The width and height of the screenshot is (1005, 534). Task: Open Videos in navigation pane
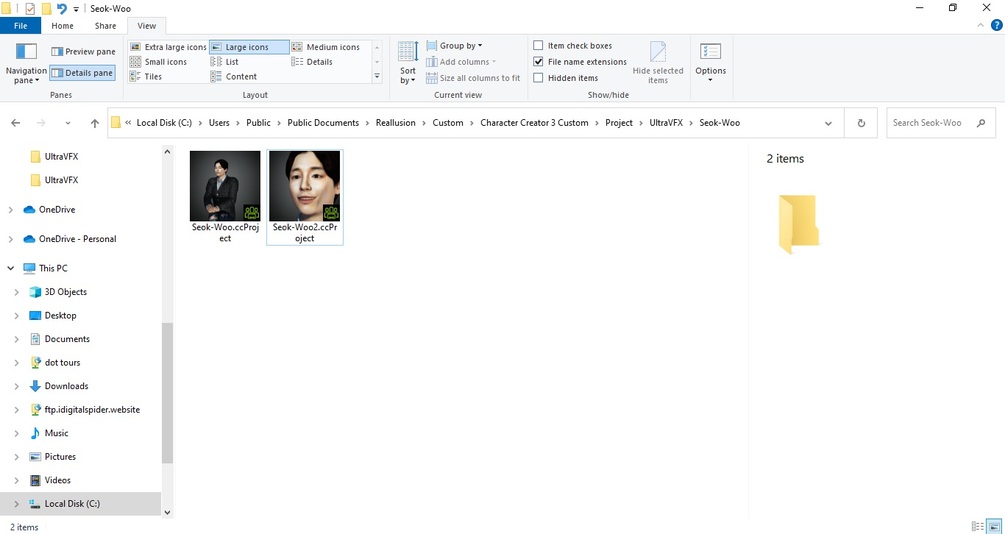point(57,480)
